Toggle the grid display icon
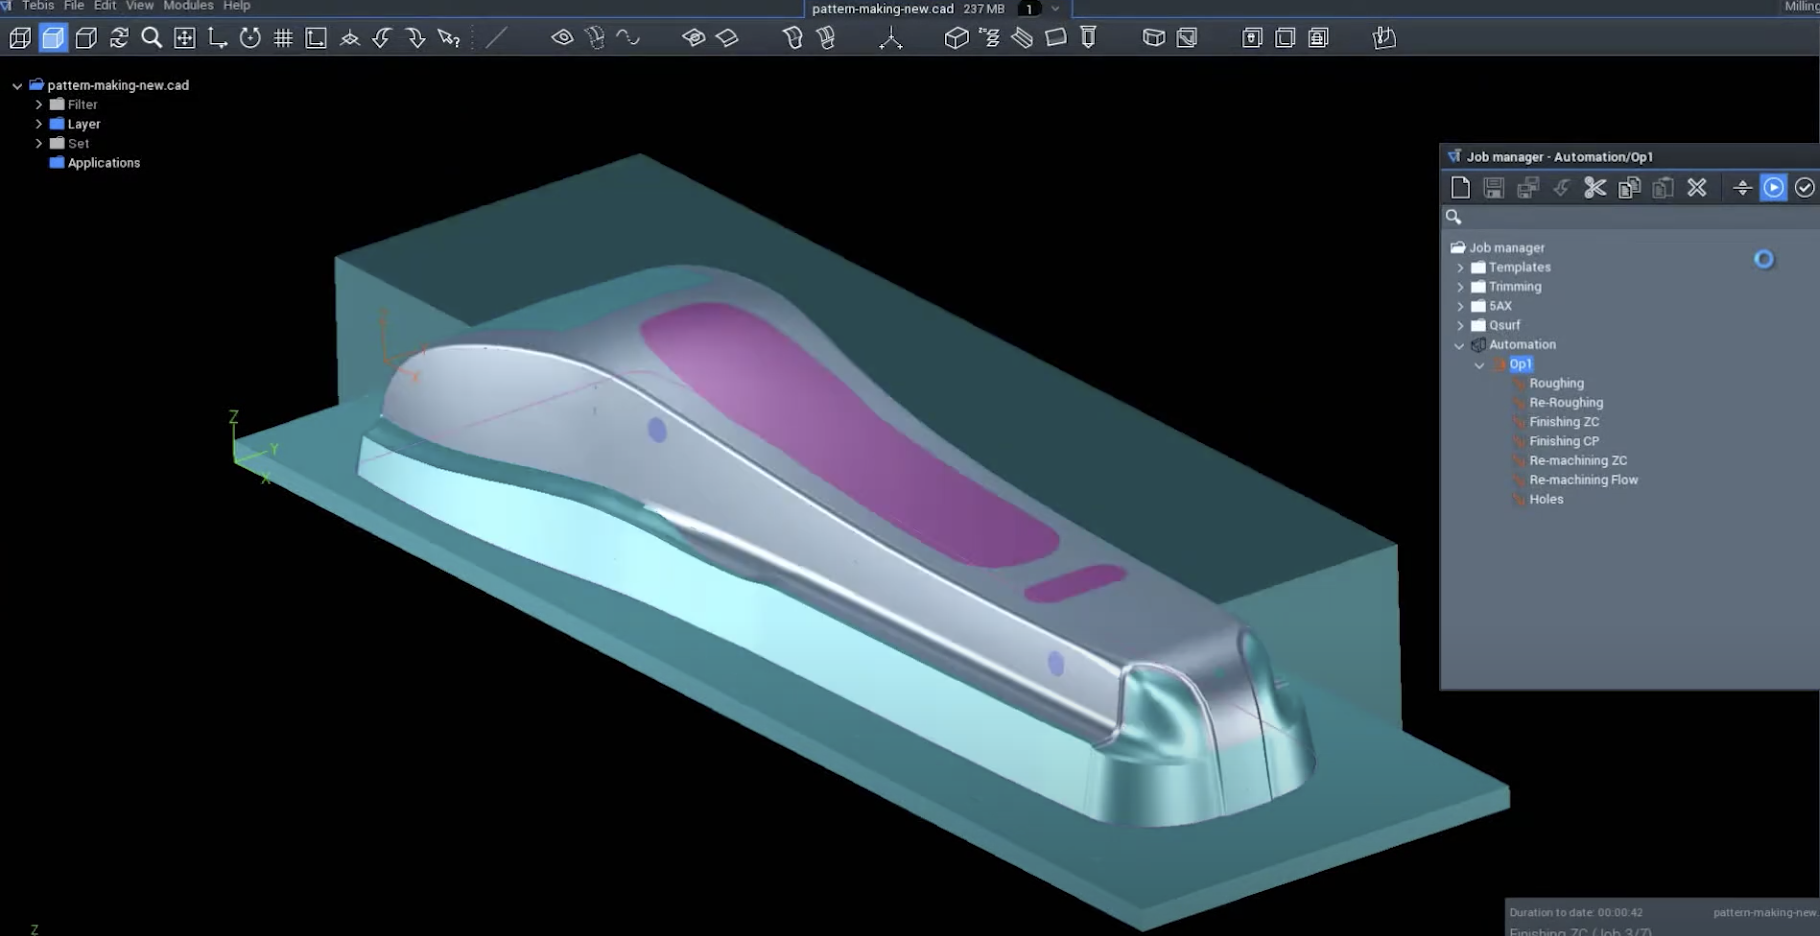Screen dimensions: 1820x936 (x=283, y=38)
